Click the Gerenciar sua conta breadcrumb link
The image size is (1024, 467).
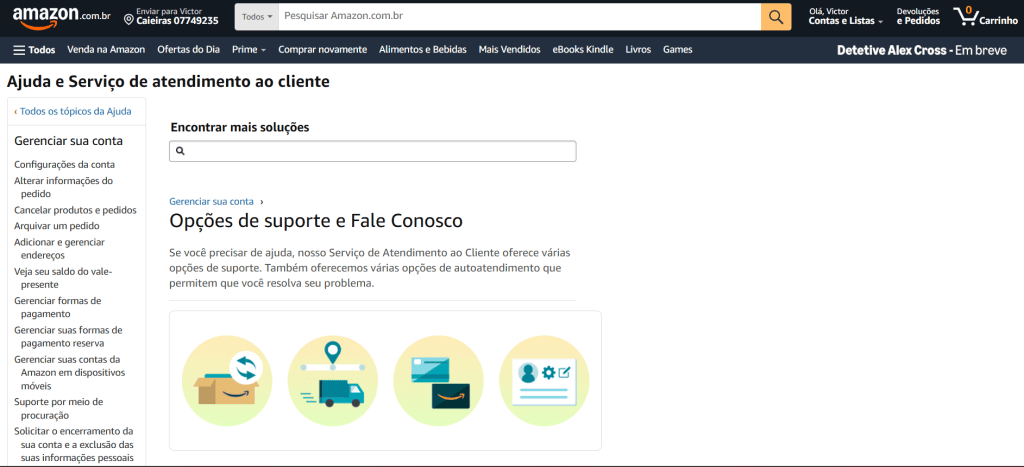[x=212, y=201]
